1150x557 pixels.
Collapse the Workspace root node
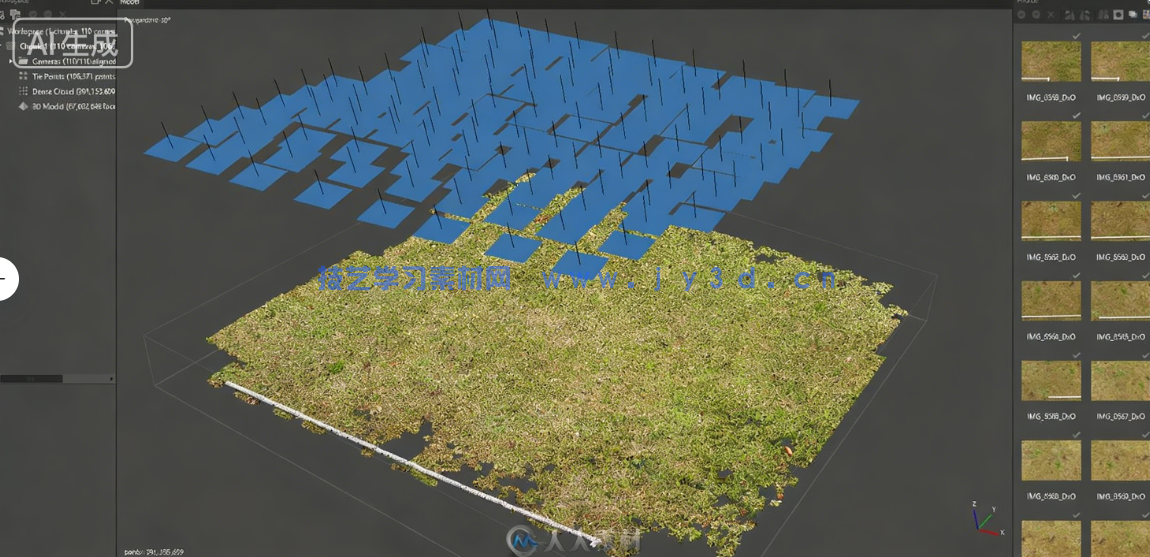pos(3,31)
